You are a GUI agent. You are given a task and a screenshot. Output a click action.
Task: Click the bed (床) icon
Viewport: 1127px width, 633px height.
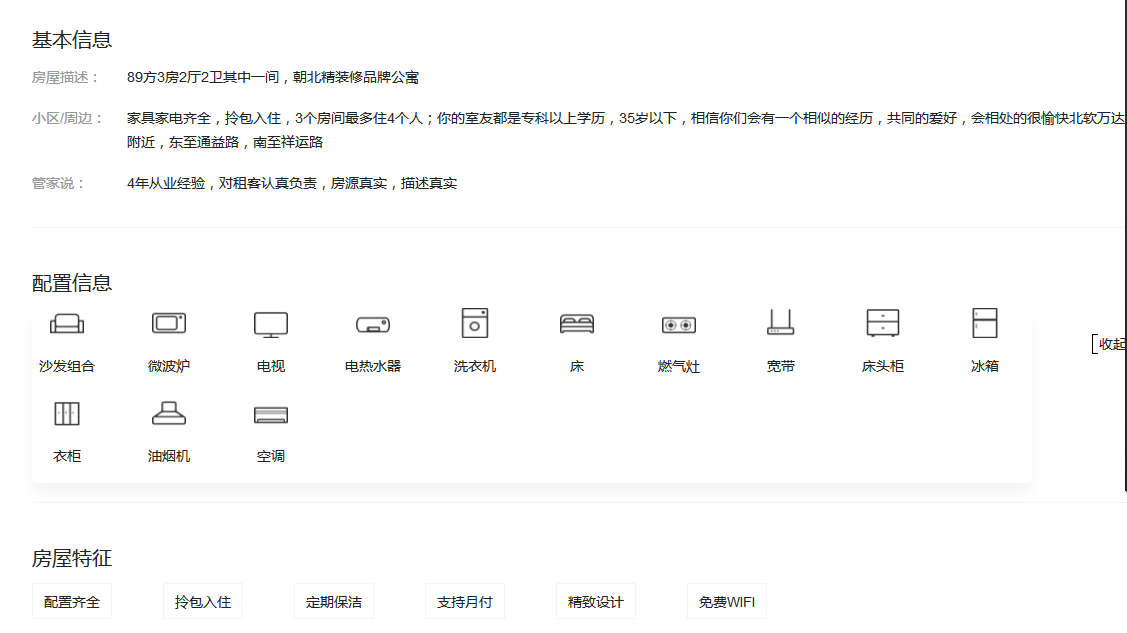tap(577, 324)
